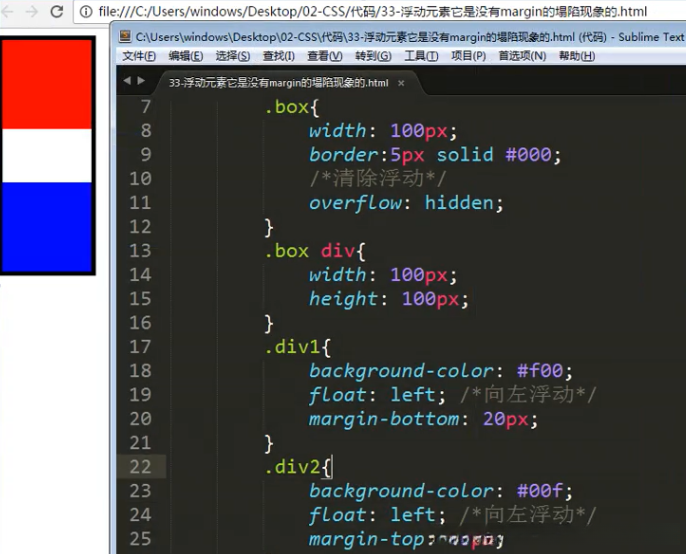The width and height of the screenshot is (686, 554).
Task: Click the .div1 selector on line 17
Action: [x=292, y=347]
